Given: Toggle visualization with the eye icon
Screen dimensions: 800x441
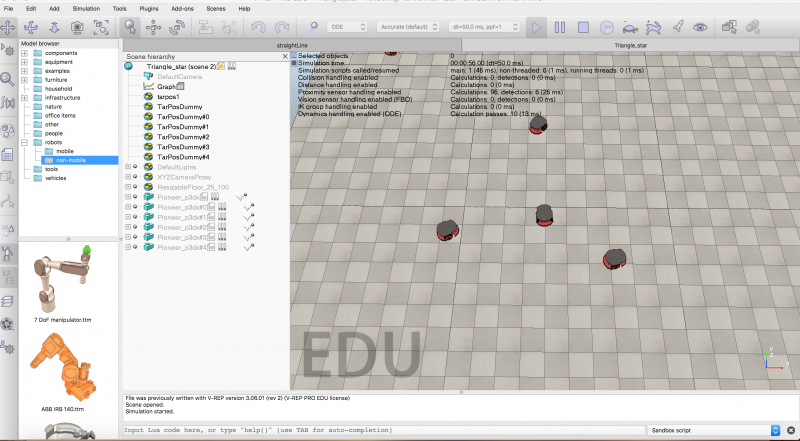Looking at the screenshot, I should 701,27.
